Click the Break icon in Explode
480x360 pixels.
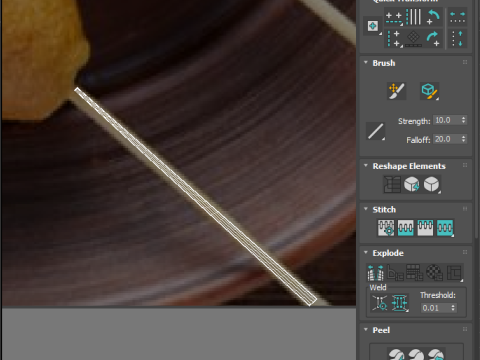tap(376, 273)
